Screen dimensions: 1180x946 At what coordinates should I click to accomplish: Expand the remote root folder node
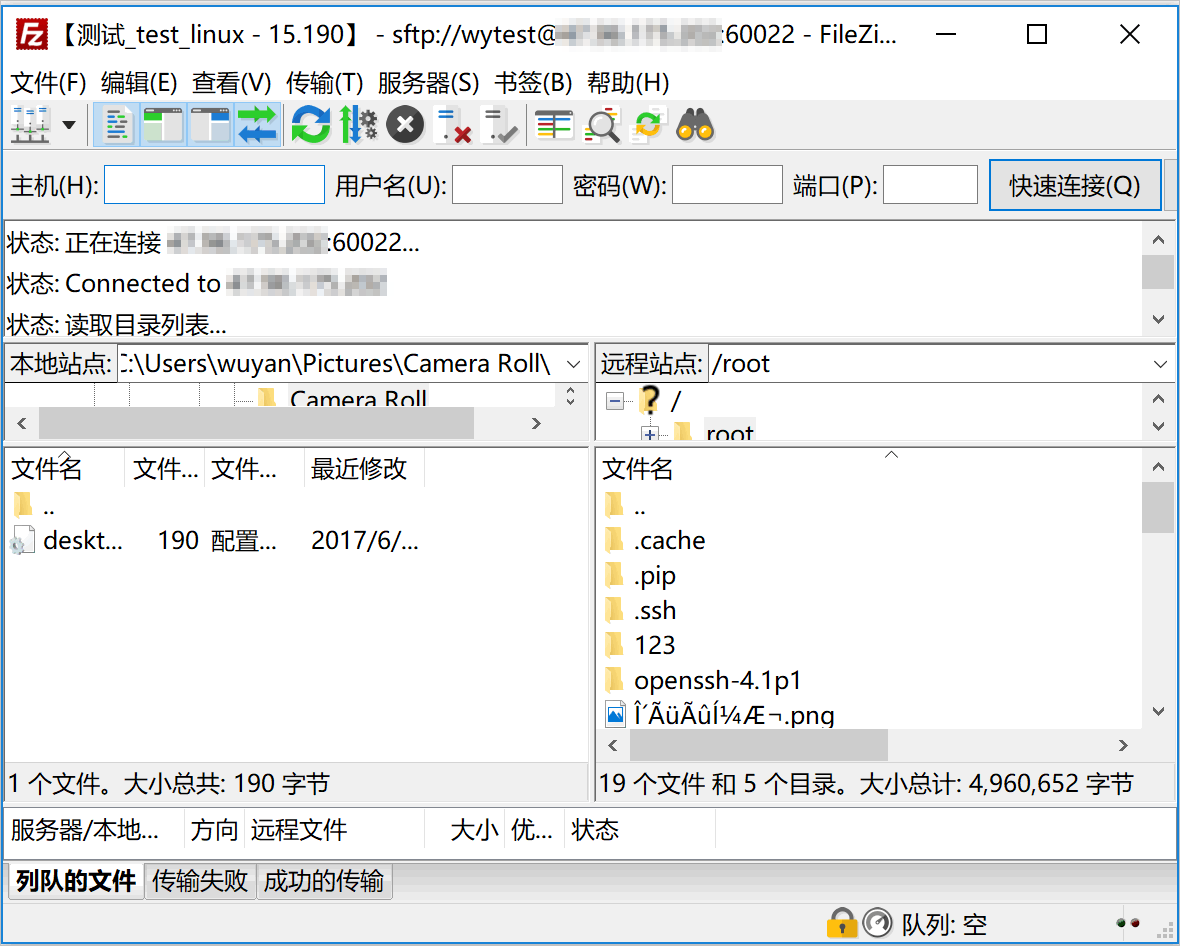pyautogui.click(x=649, y=433)
